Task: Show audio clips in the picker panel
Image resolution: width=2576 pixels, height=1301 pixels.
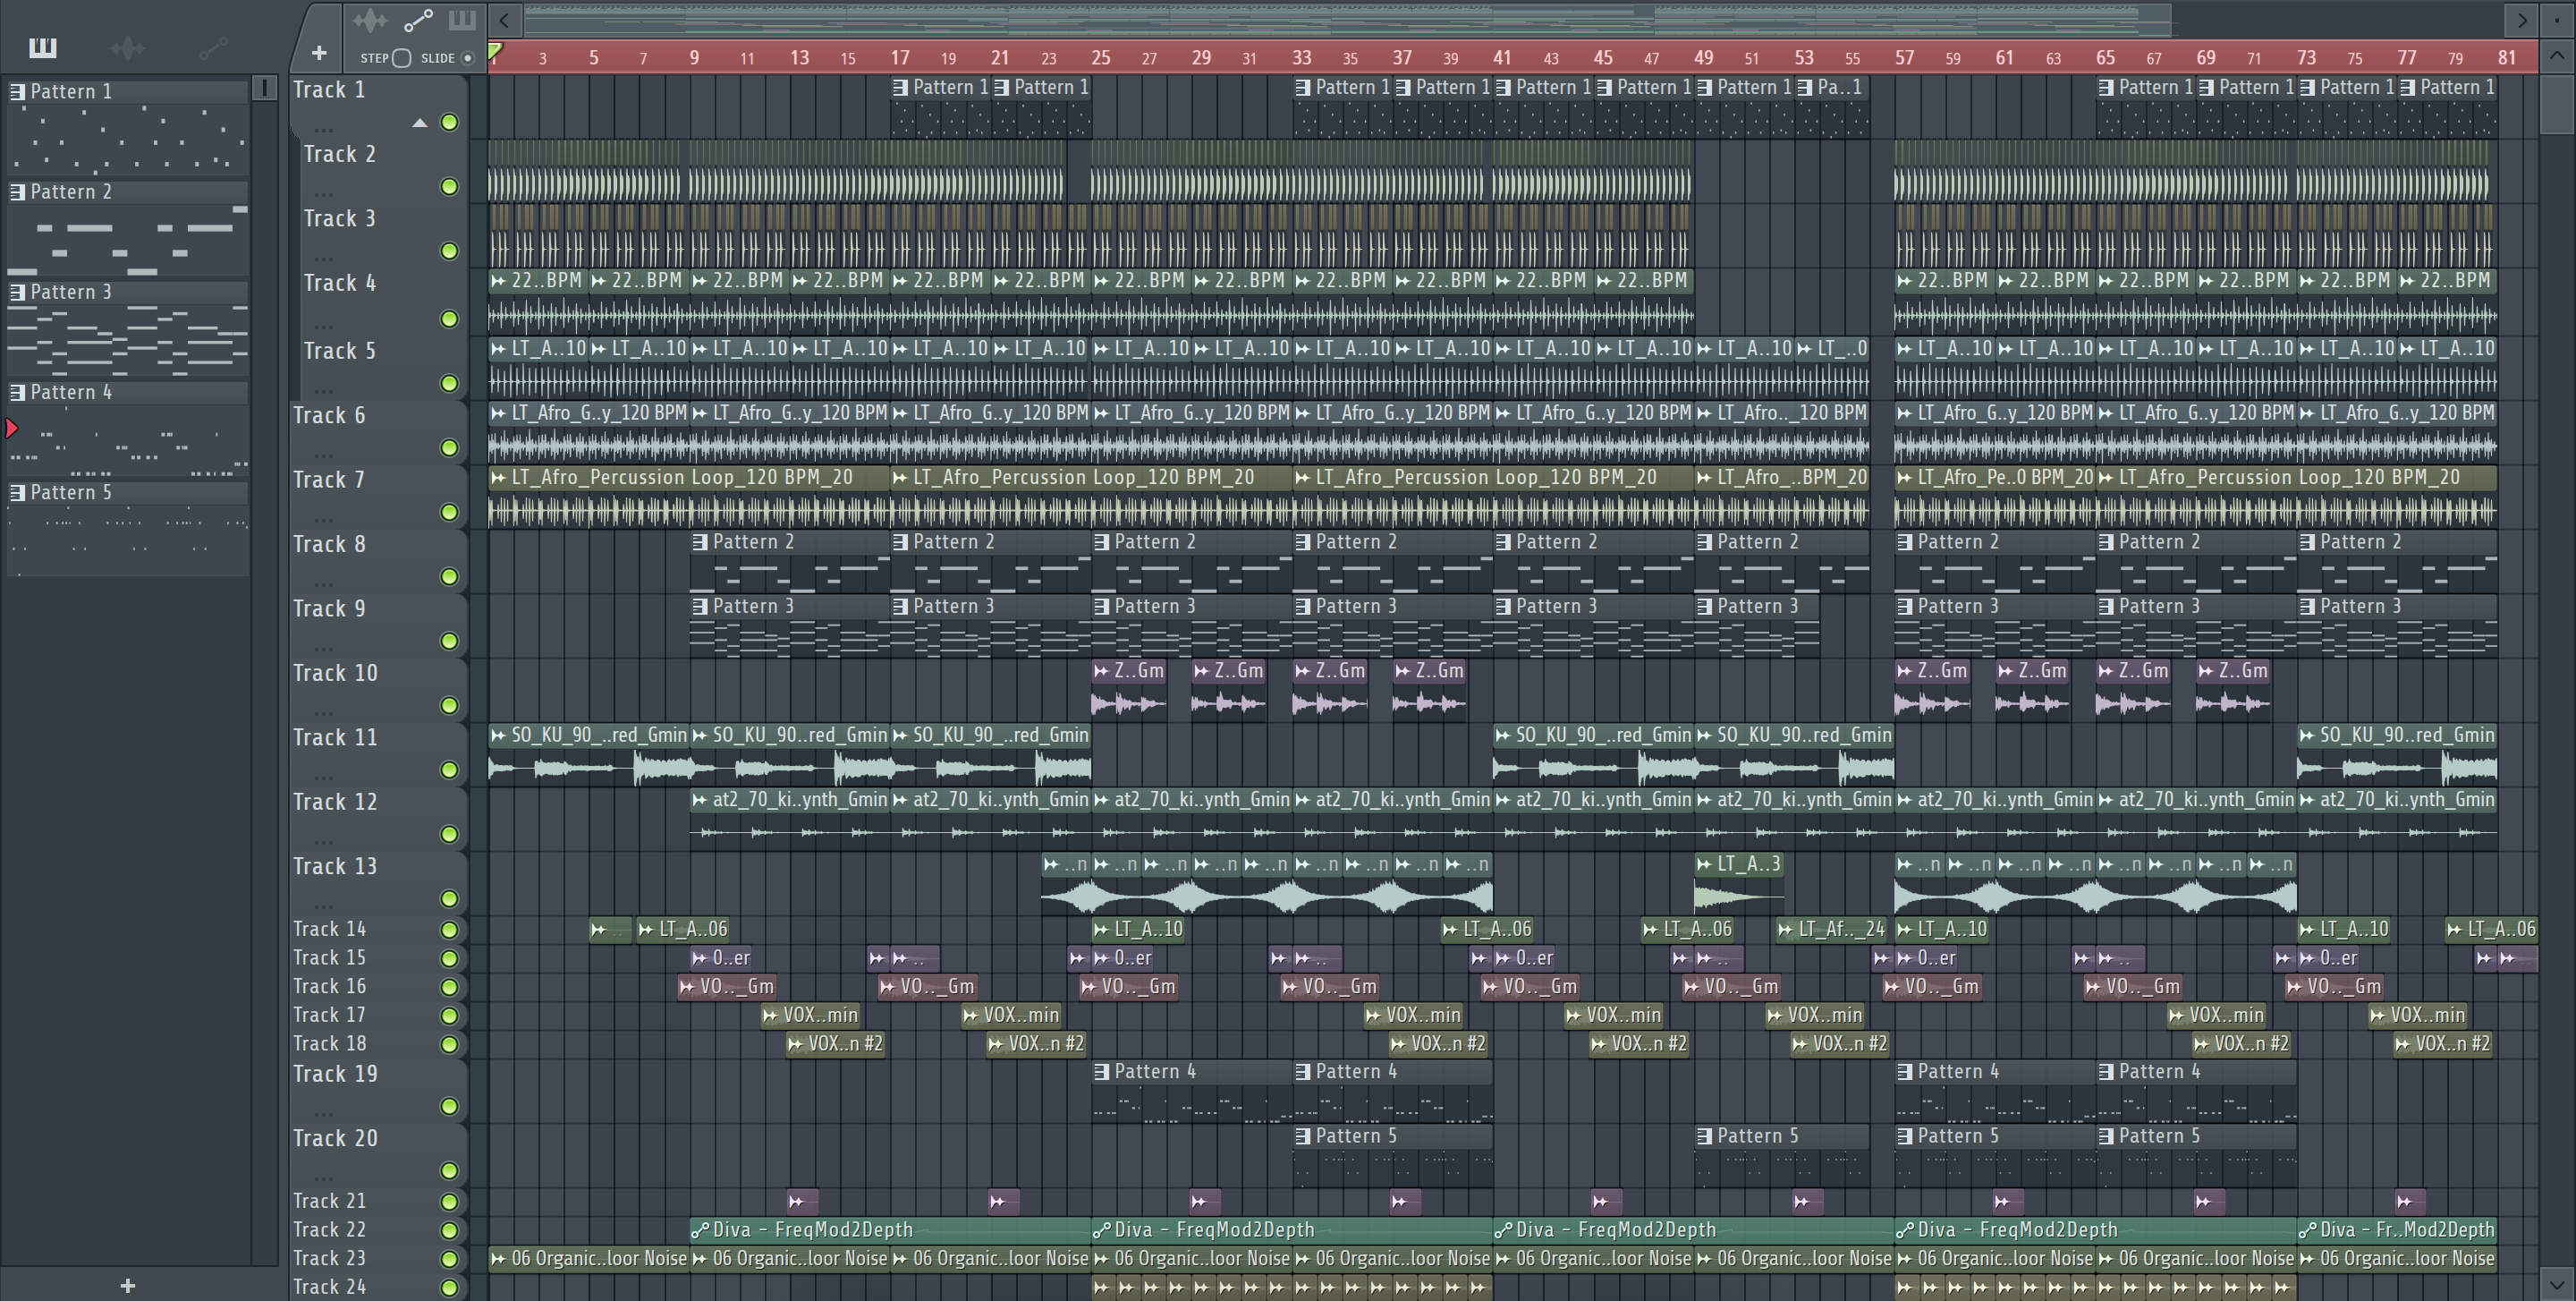Action: 128,47
